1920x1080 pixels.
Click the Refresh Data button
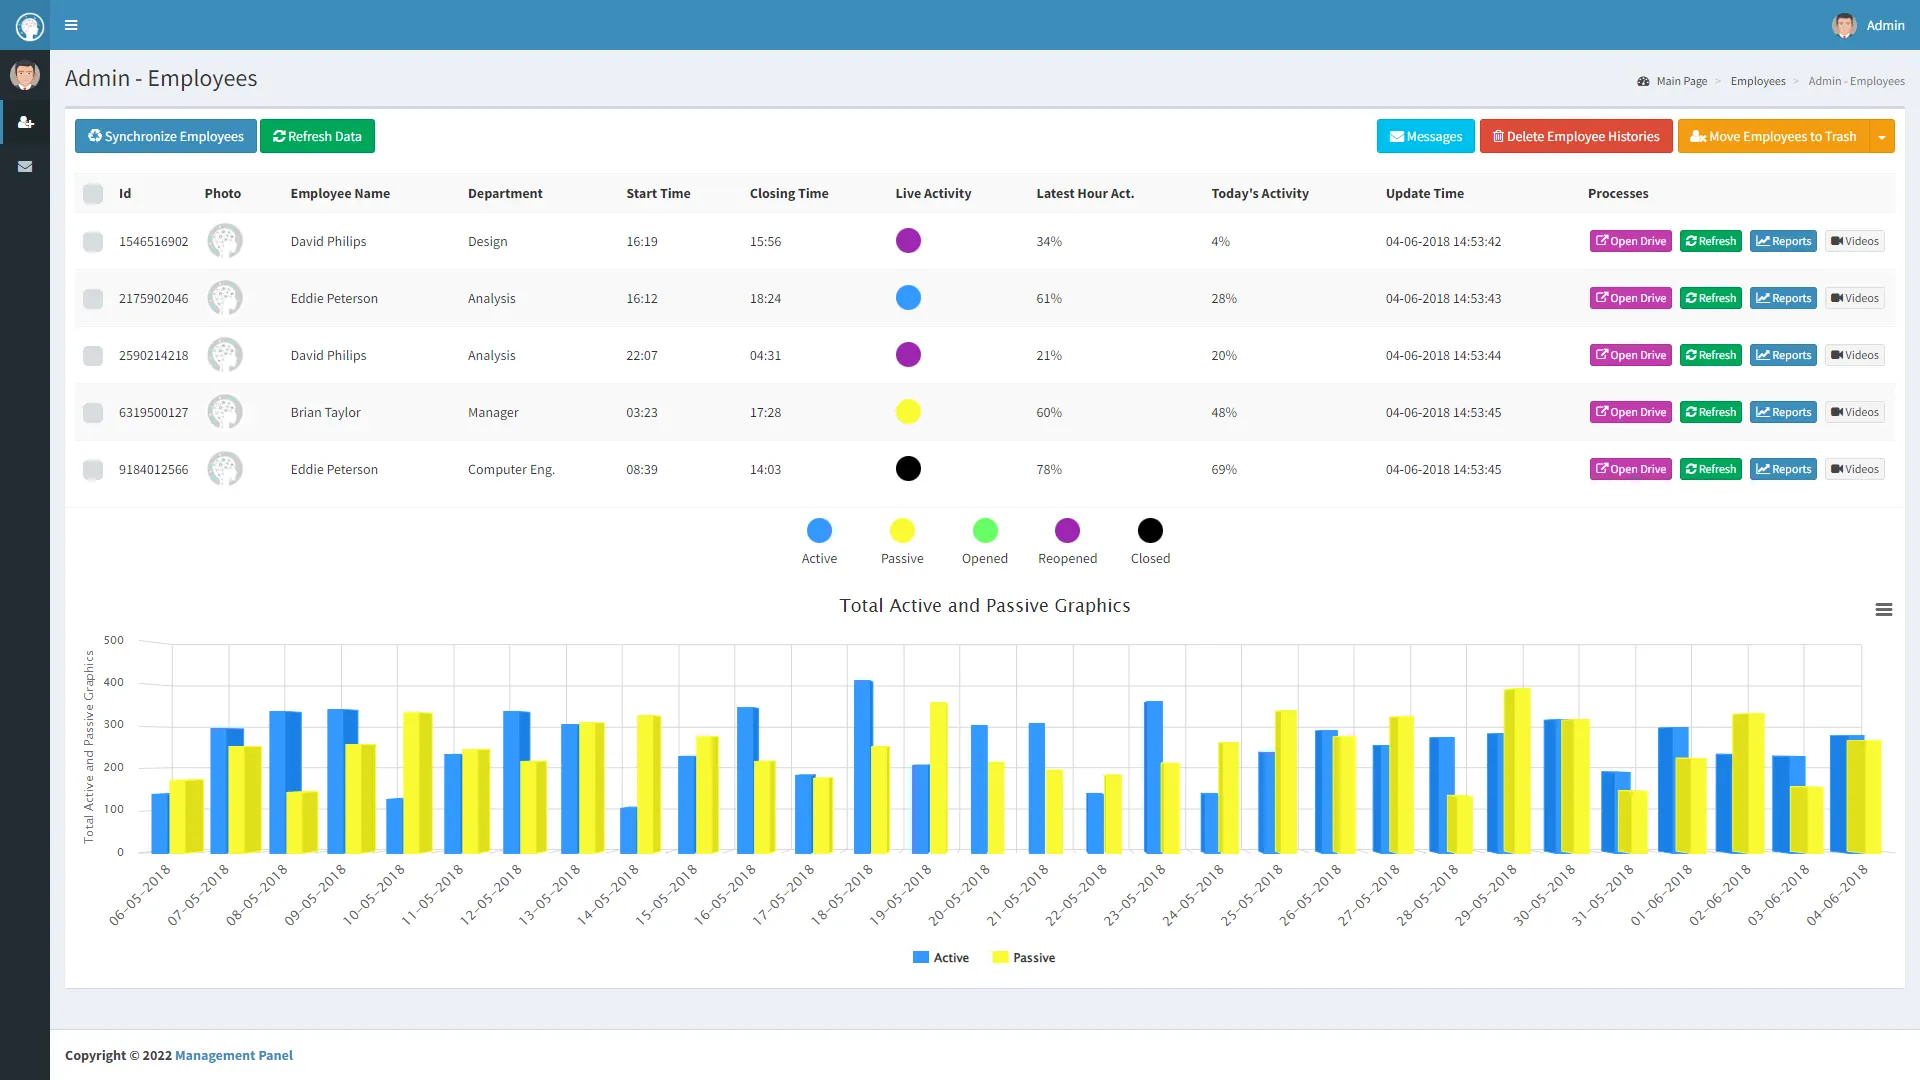(x=317, y=136)
